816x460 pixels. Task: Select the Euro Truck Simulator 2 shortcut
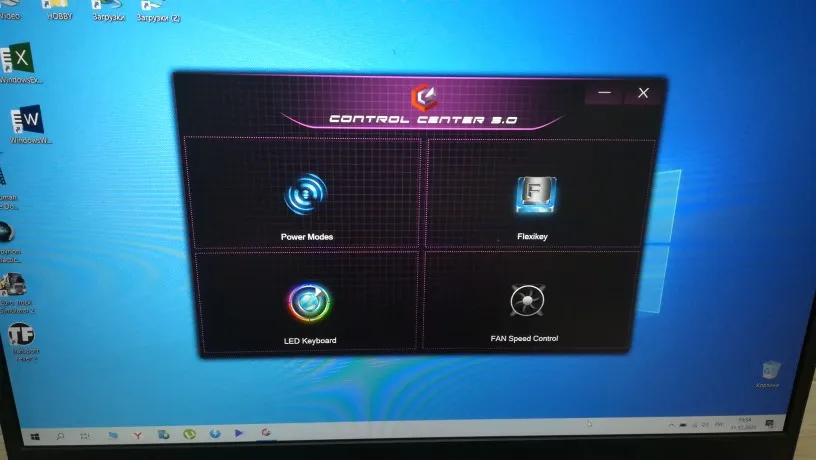17,295
